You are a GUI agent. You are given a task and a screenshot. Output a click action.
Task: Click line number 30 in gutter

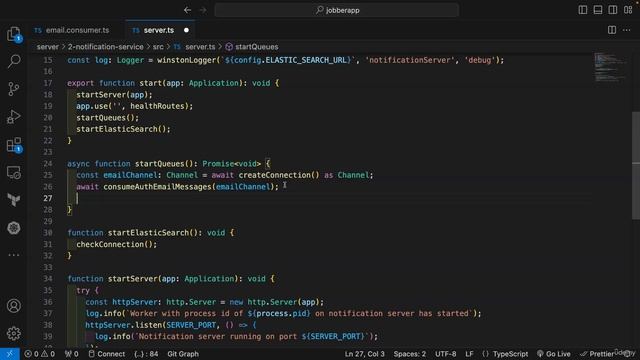pyautogui.click(x=48, y=233)
